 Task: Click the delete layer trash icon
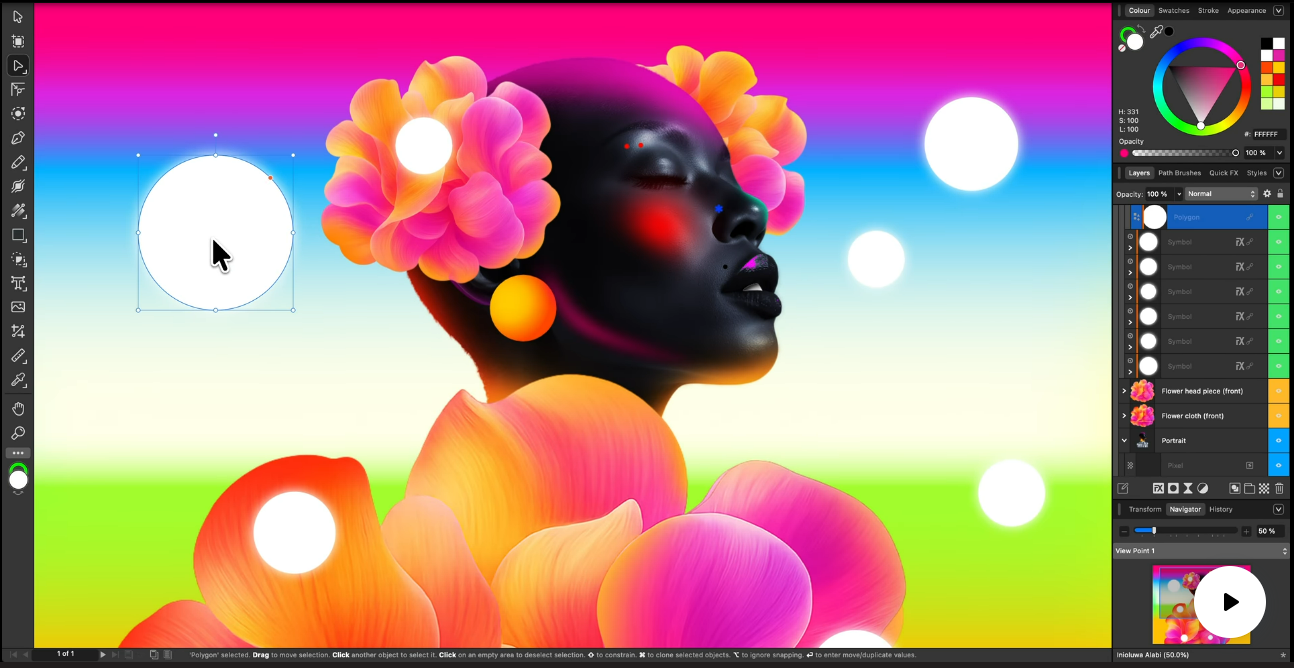click(x=1279, y=489)
